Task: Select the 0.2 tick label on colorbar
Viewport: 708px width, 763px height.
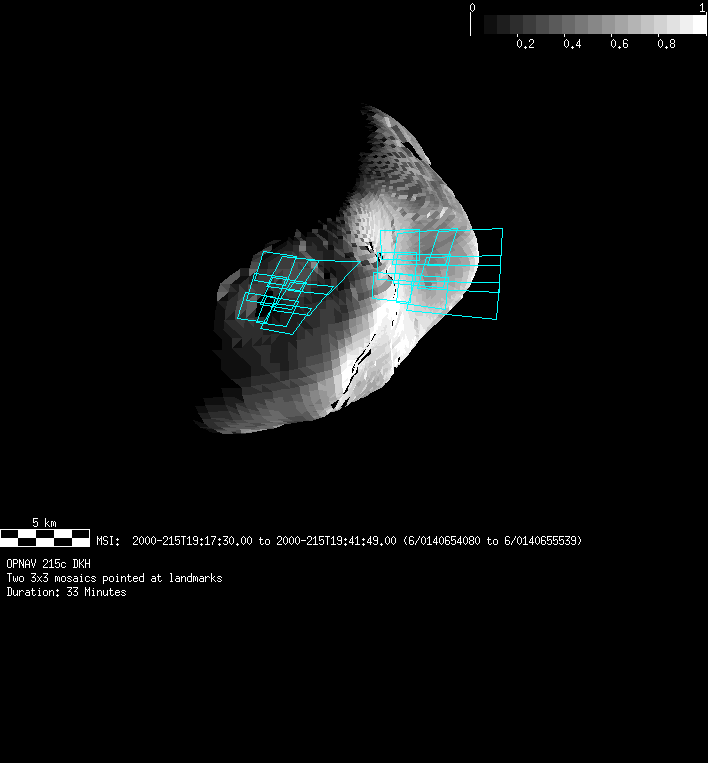Action: [525, 45]
